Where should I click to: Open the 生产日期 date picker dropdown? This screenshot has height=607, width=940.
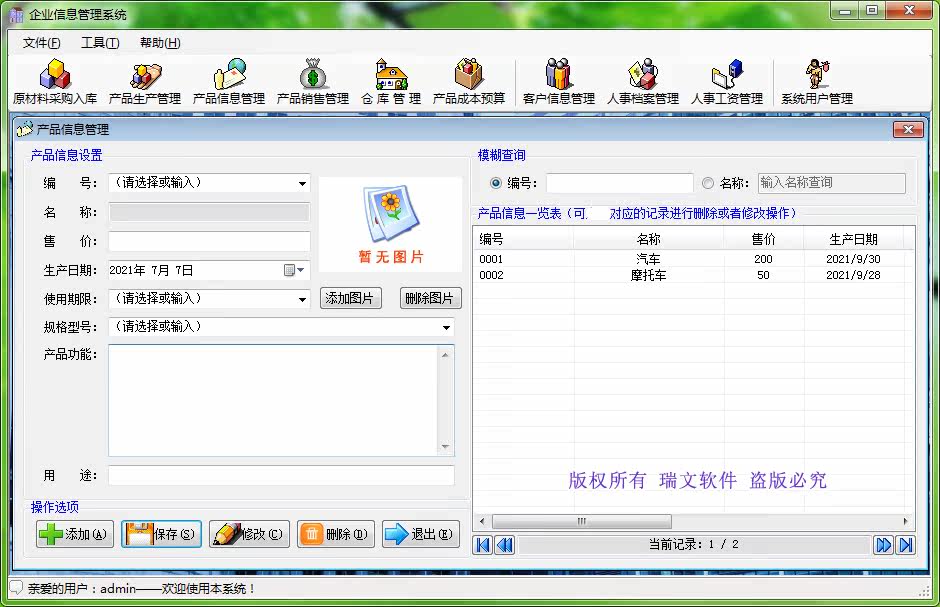pyautogui.click(x=294, y=270)
